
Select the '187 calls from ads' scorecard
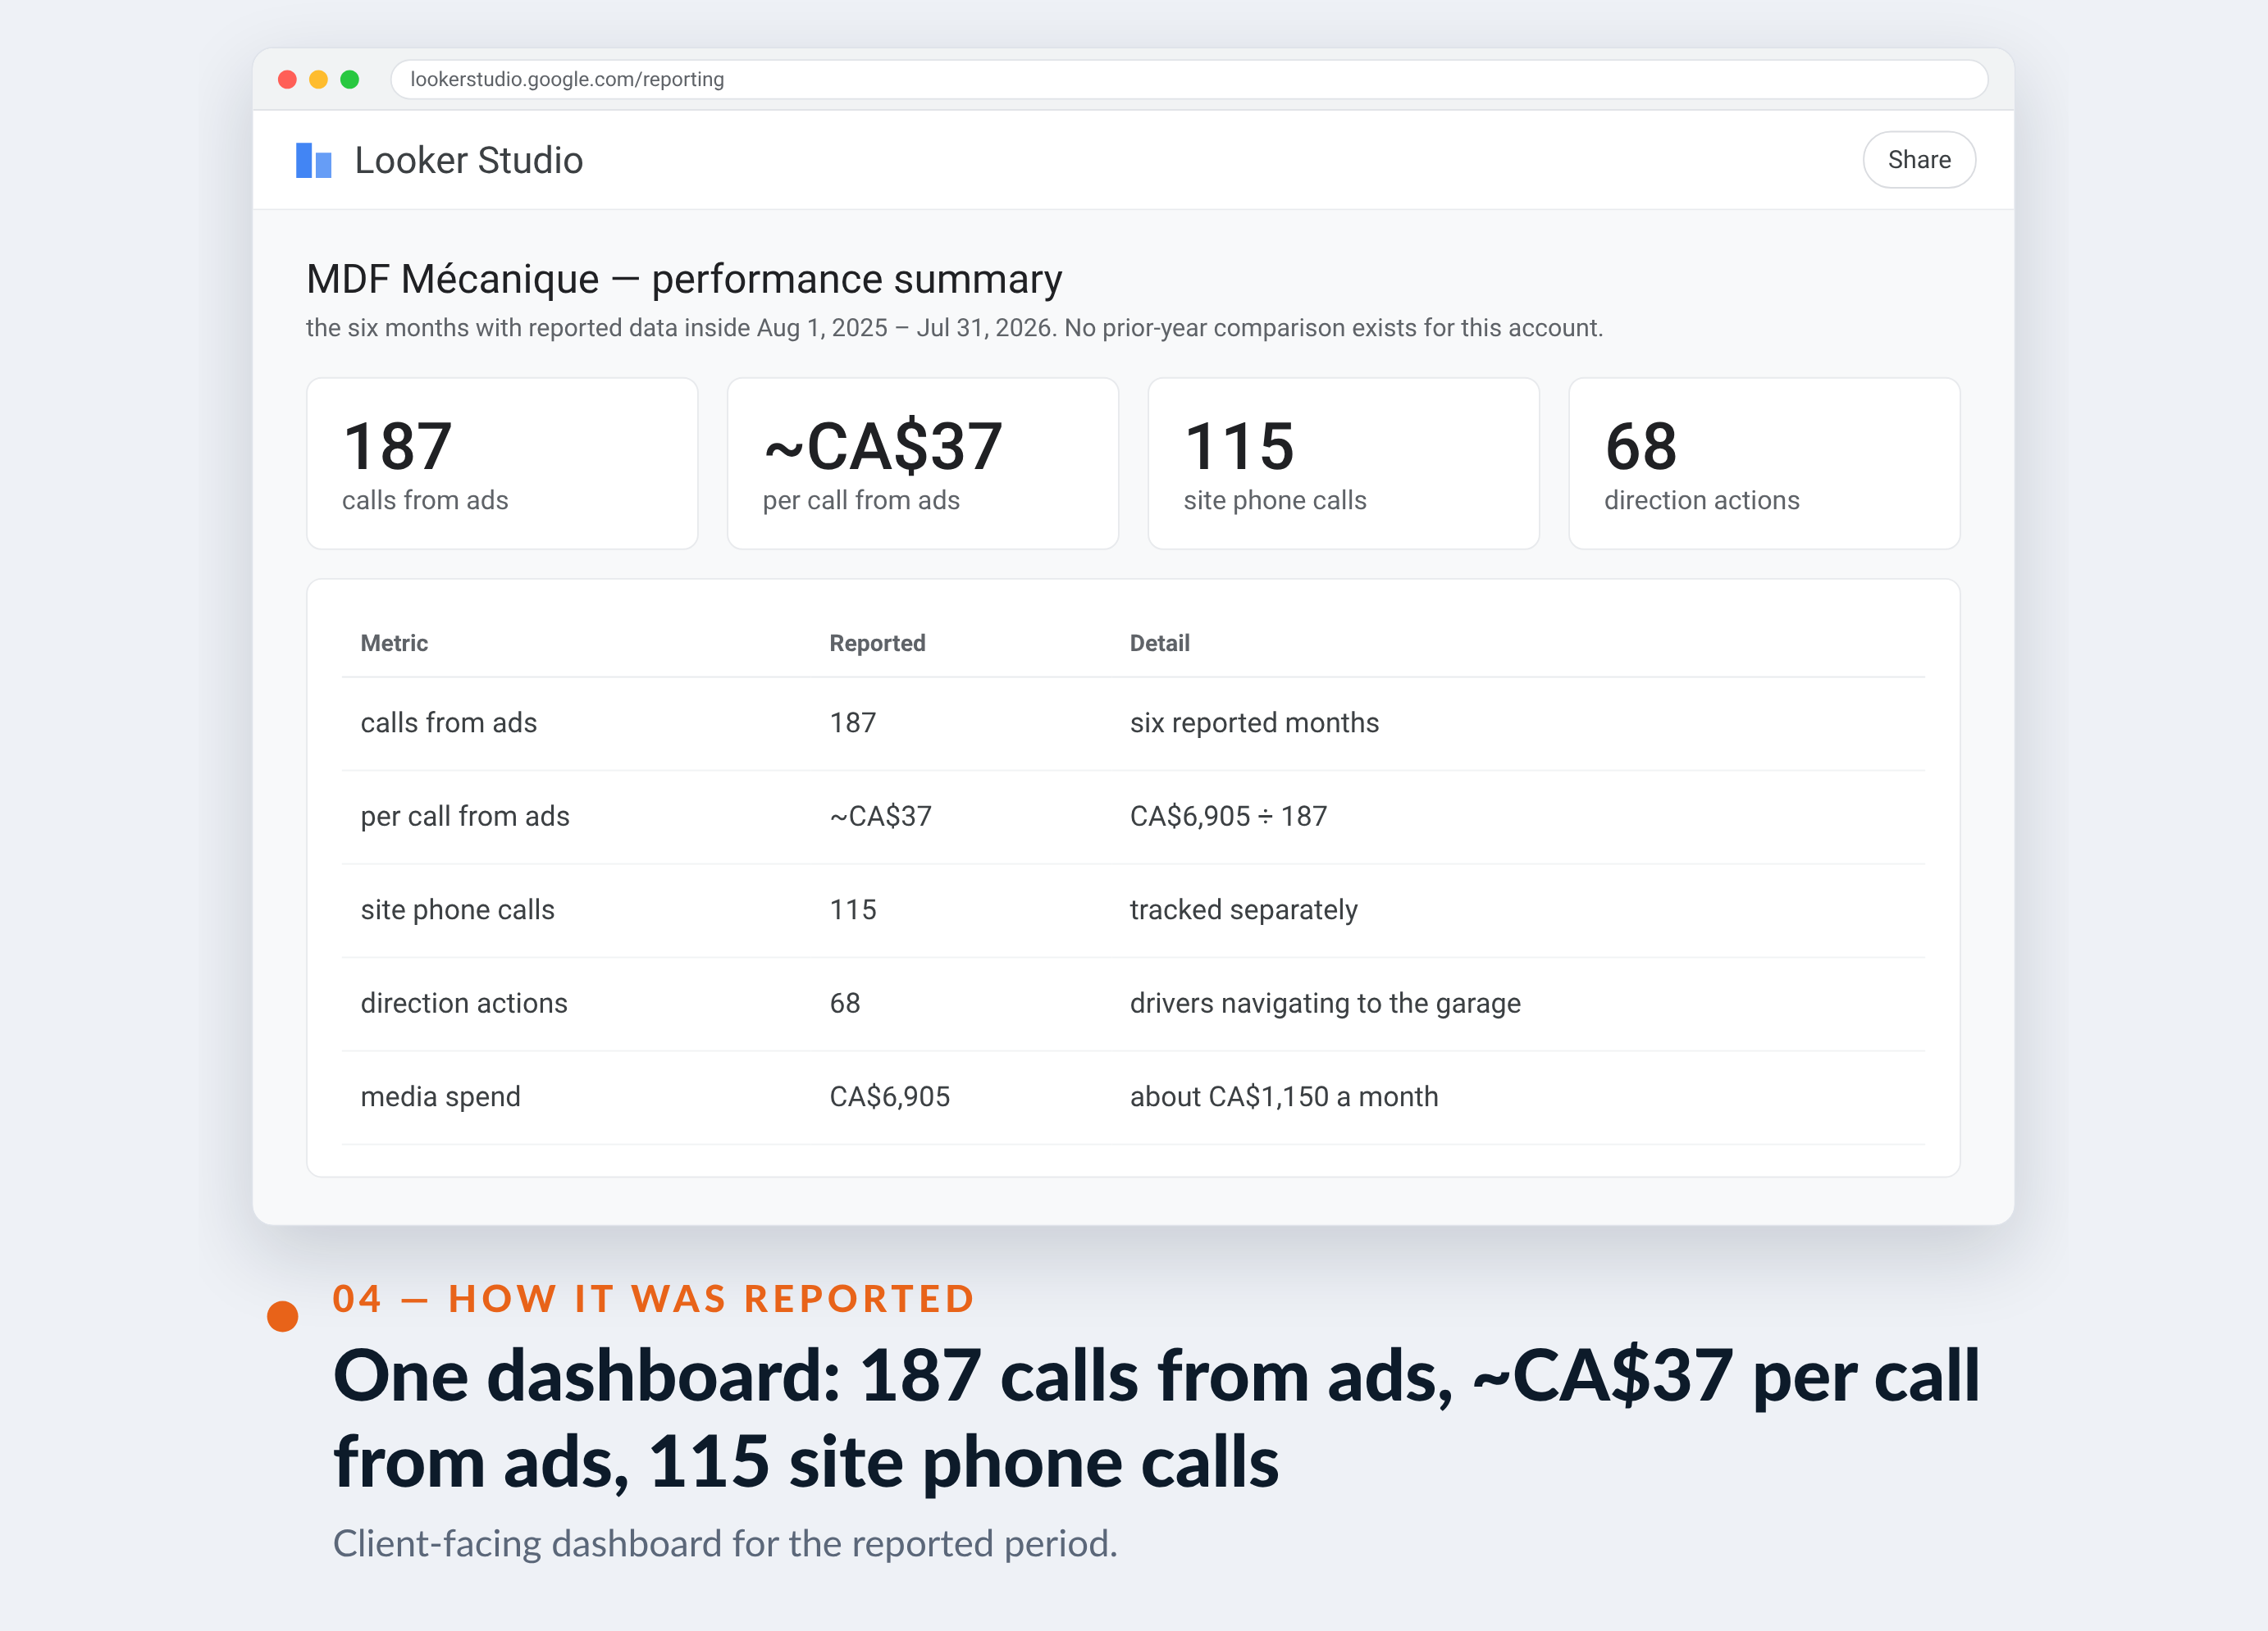tap(502, 463)
